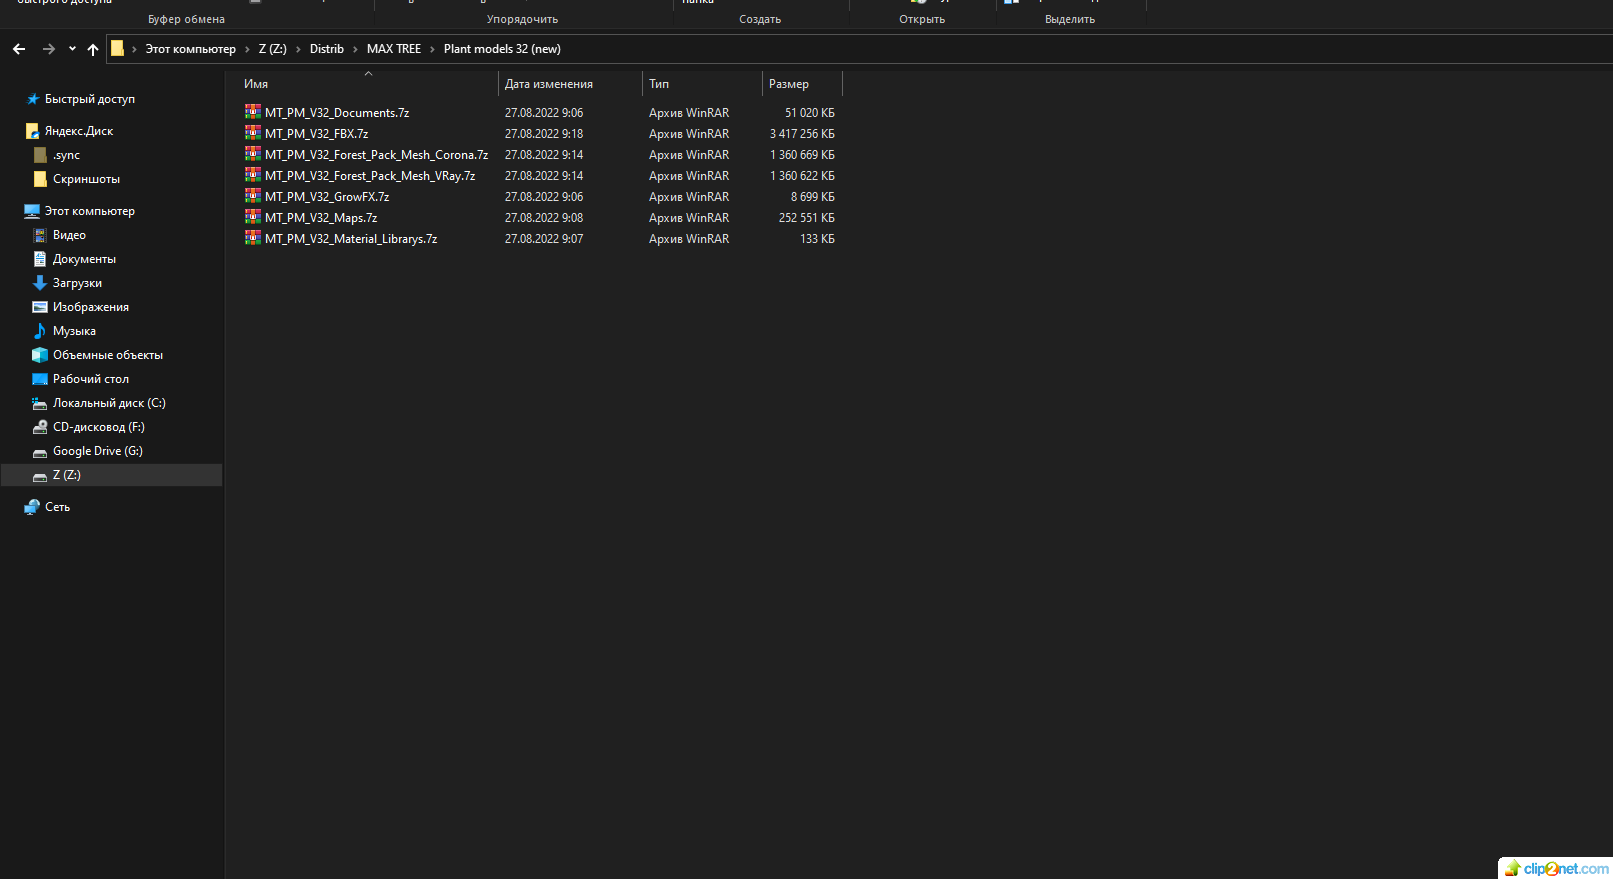Click the 'Изображения' pictures icon
The image size is (1613, 879).
click(40, 307)
